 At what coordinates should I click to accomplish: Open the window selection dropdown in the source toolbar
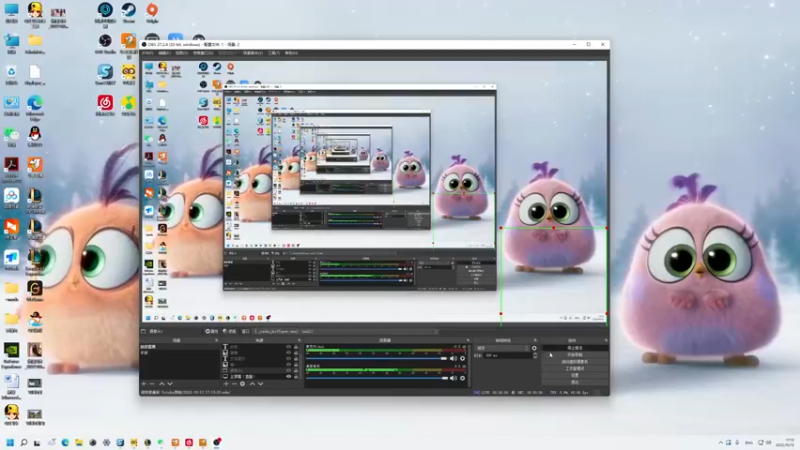(x=345, y=331)
